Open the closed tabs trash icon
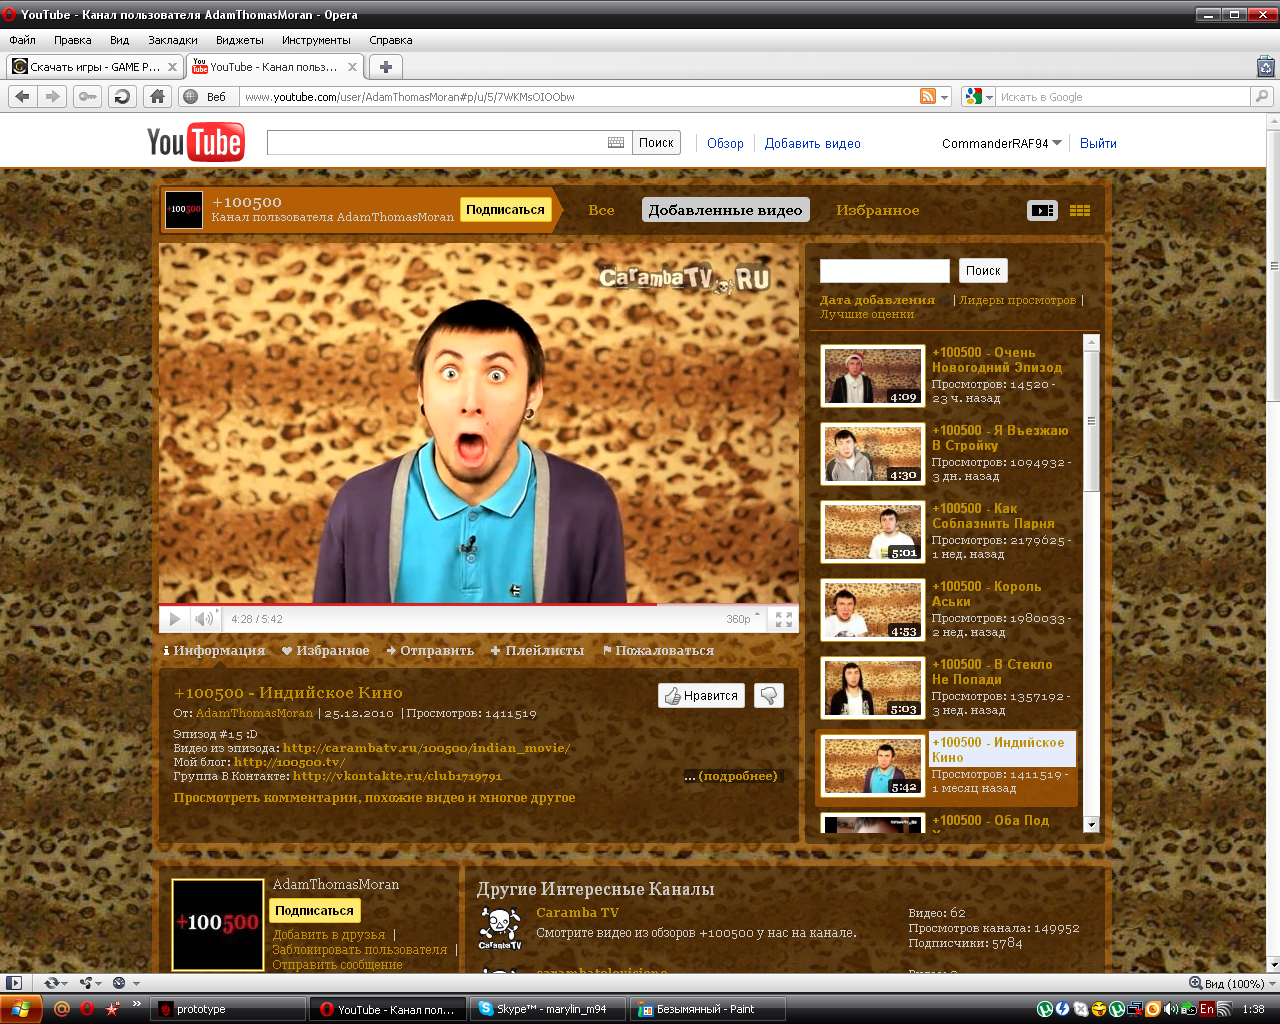This screenshot has width=1280, height=1024. click(1265, 67)
